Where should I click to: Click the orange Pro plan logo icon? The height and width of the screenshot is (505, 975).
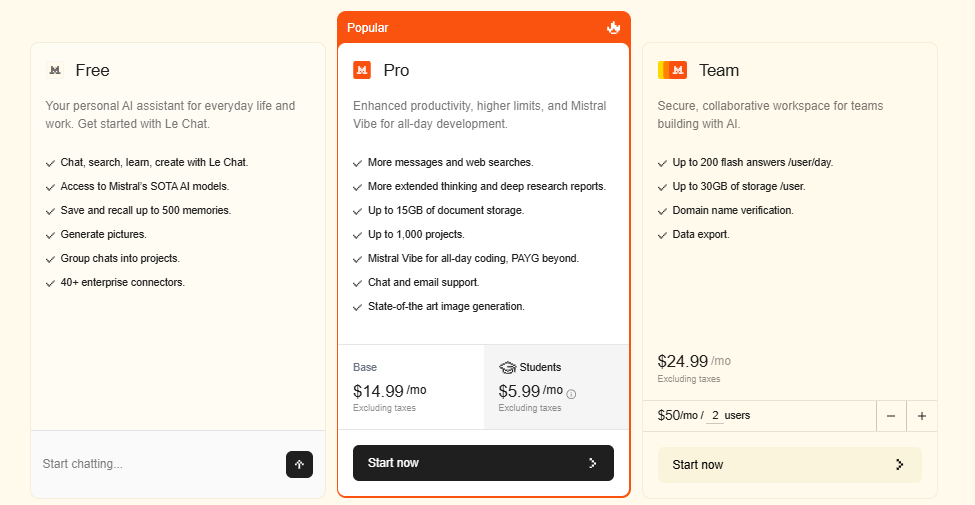[x=362, y=70]
